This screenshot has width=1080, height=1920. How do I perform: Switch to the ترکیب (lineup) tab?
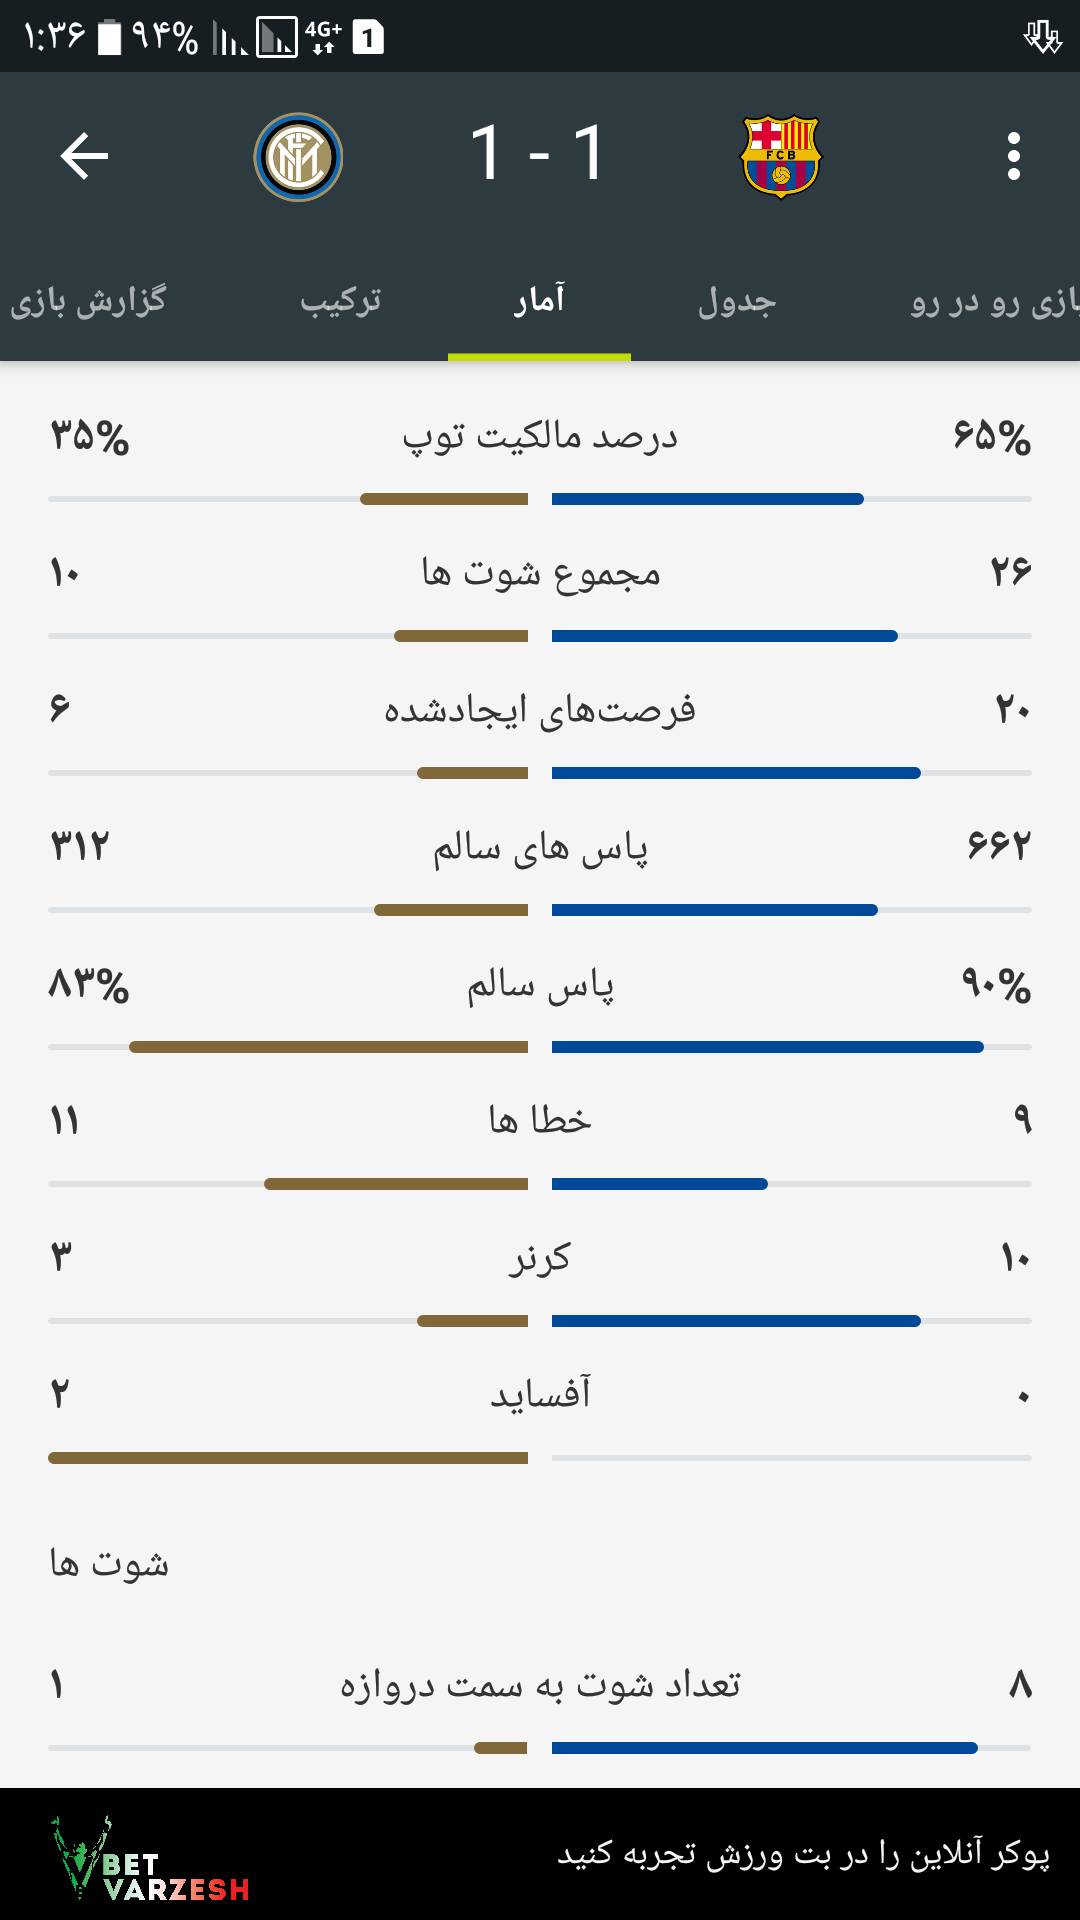coord(341,301)
